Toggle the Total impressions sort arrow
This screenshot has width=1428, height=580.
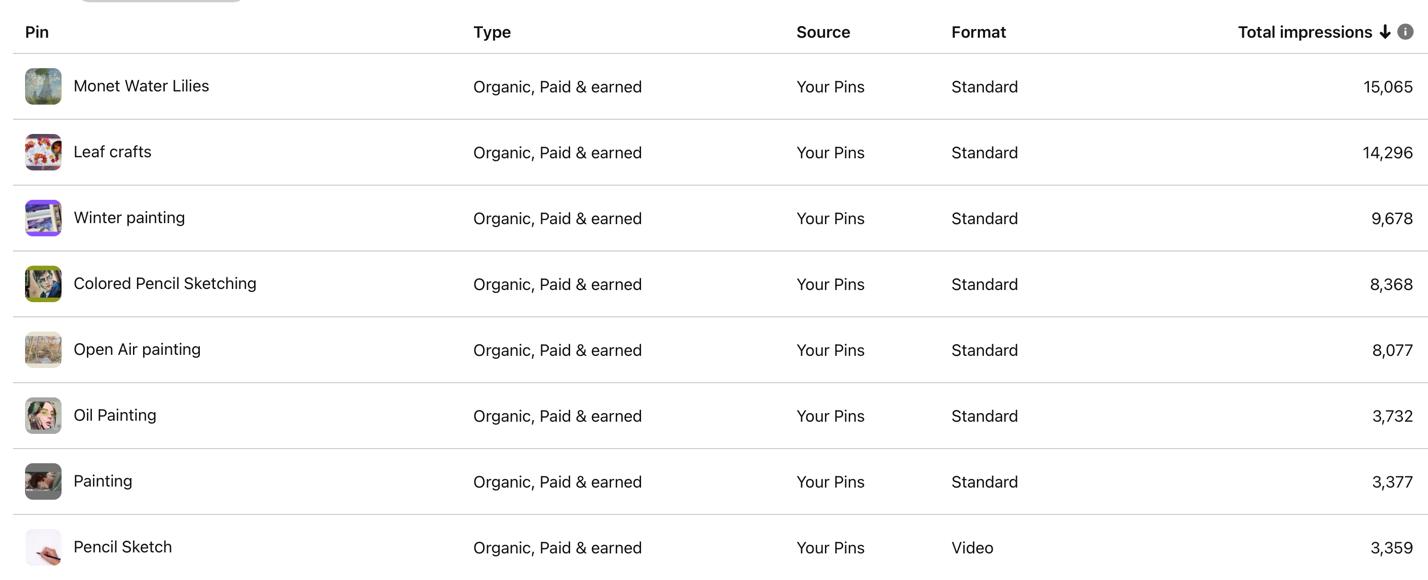(x=1385, y=32)
